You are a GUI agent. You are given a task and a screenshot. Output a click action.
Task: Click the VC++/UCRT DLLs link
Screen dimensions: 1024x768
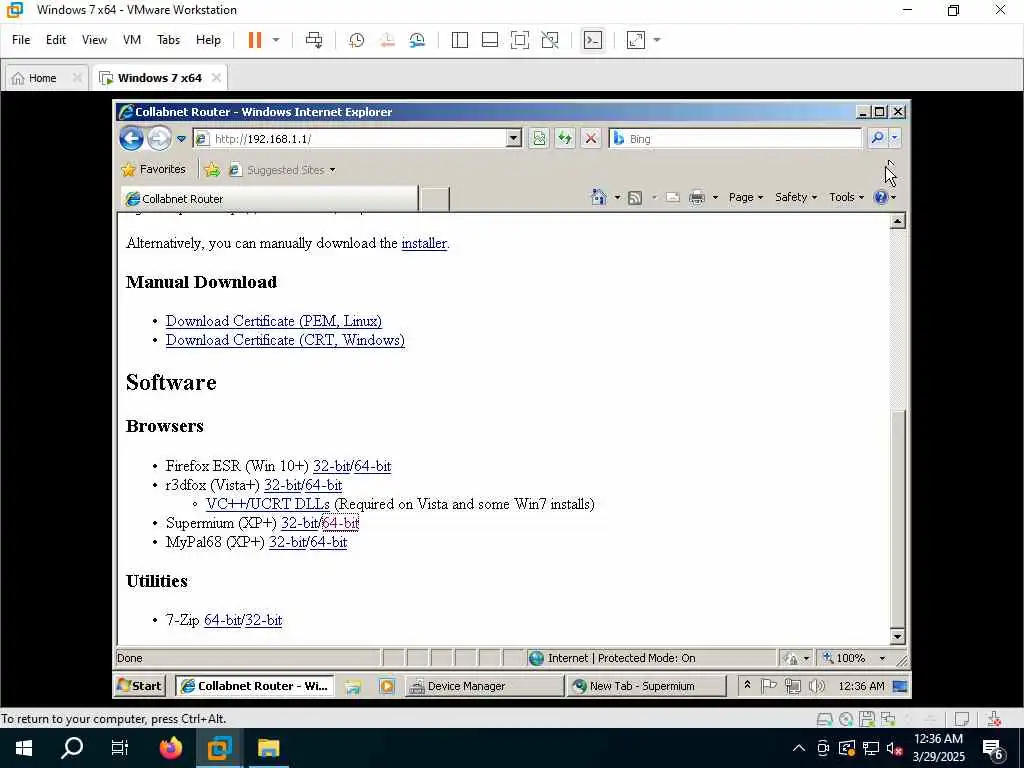(268, 504)
